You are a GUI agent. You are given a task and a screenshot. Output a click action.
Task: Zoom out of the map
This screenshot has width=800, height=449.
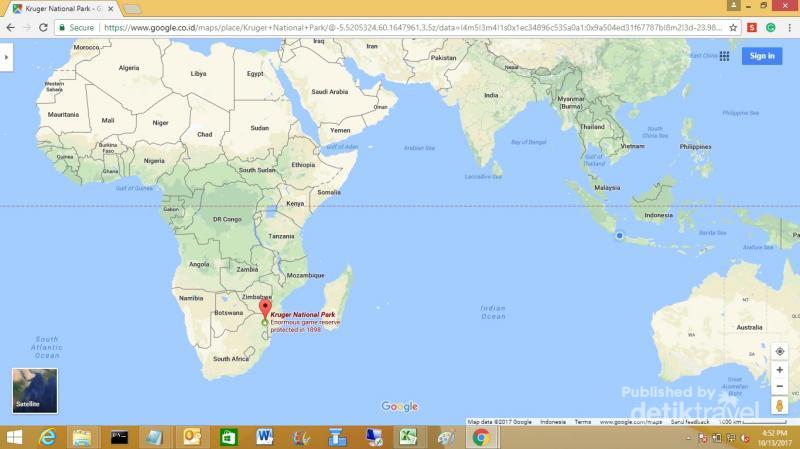(779, 386)
